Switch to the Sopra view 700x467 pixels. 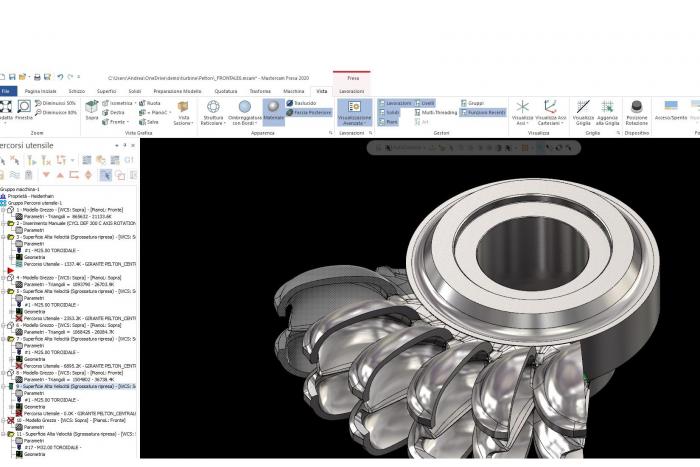coord(92,109)
